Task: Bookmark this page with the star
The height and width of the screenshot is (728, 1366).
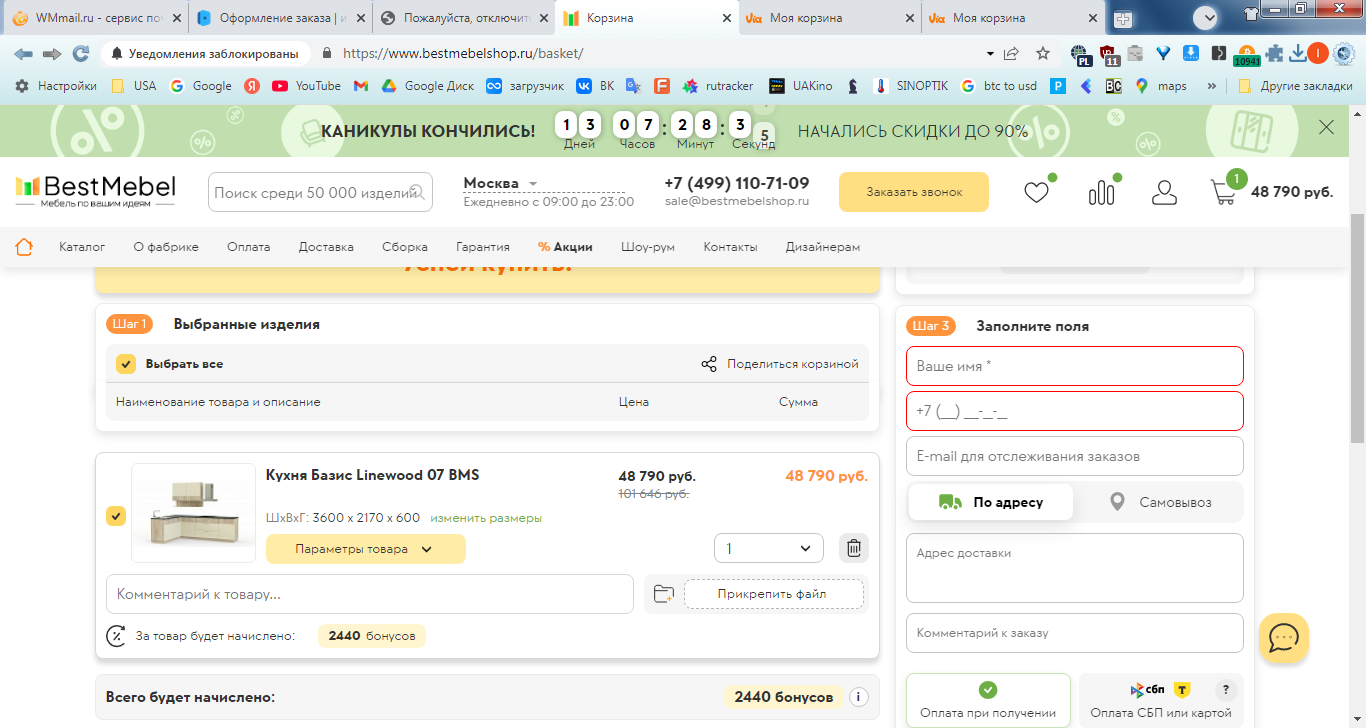Action: tap(1043, 53)
